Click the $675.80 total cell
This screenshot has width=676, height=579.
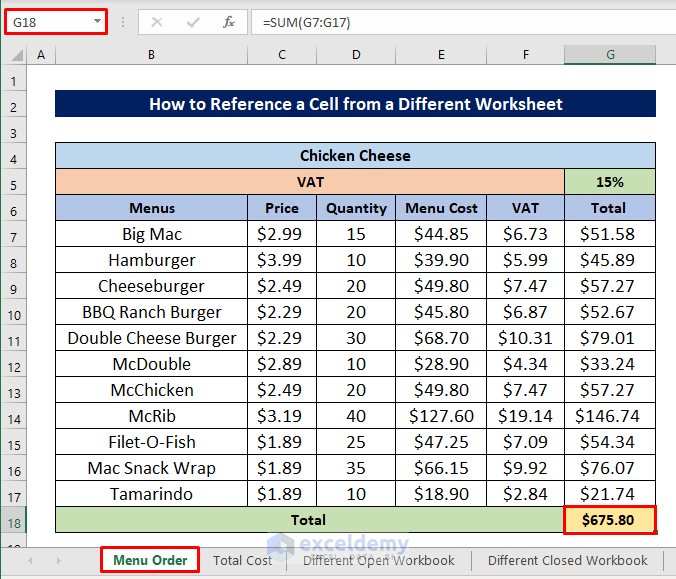coord(610,521)
